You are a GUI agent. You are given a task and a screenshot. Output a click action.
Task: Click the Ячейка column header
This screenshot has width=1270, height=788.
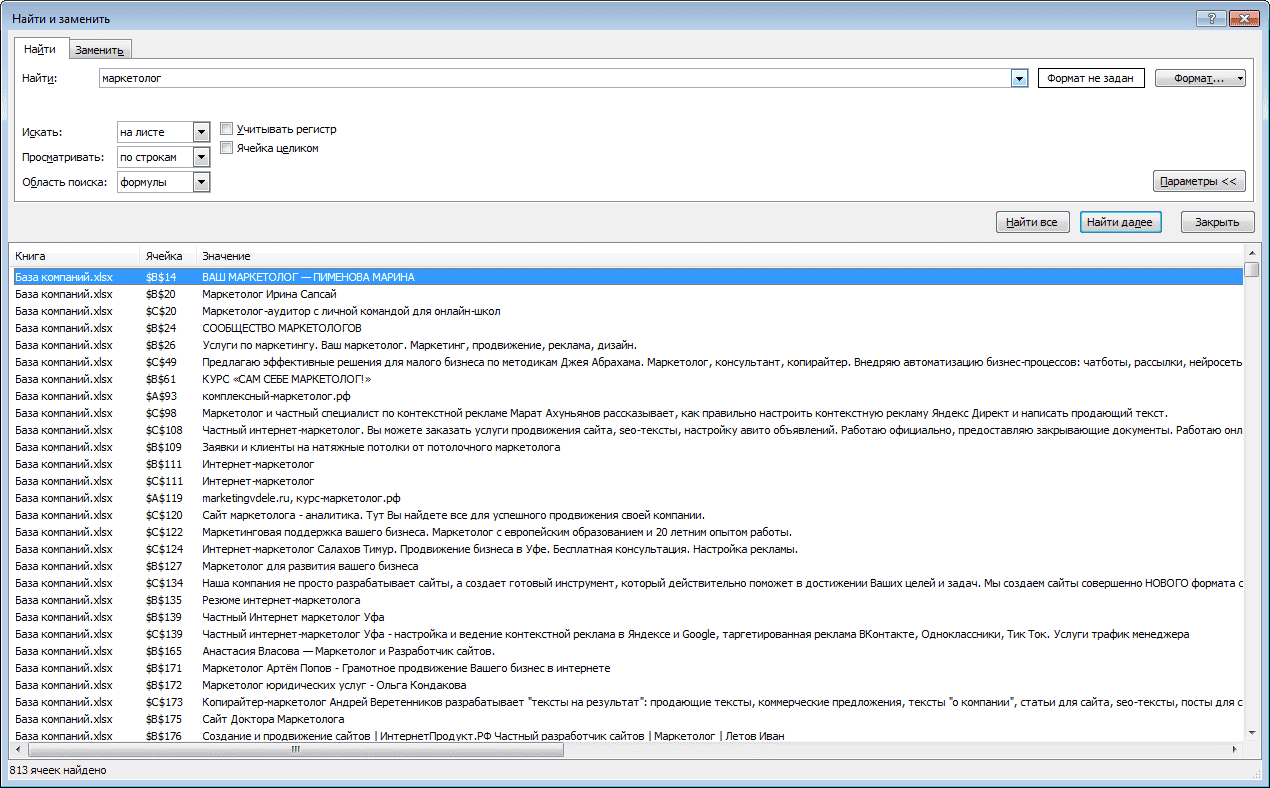167,256
